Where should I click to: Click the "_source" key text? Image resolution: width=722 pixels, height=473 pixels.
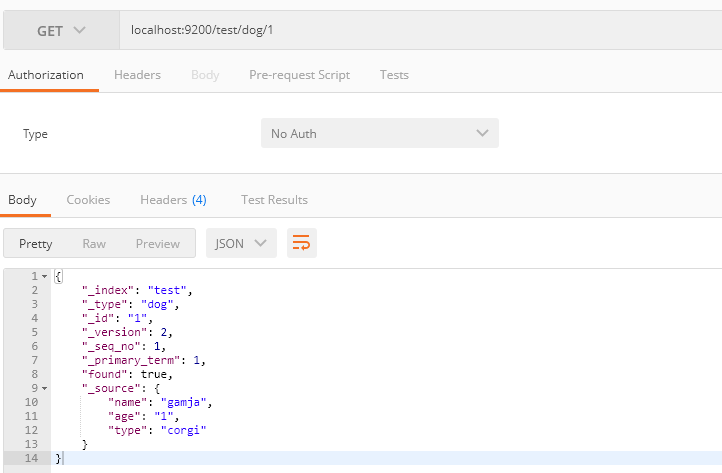coord(111,388)
